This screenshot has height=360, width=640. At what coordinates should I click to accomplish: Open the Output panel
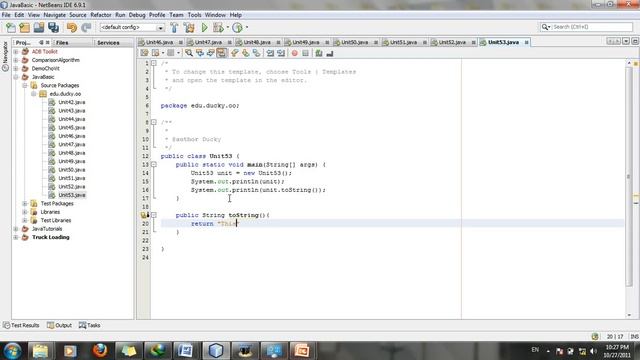(60, 325)
